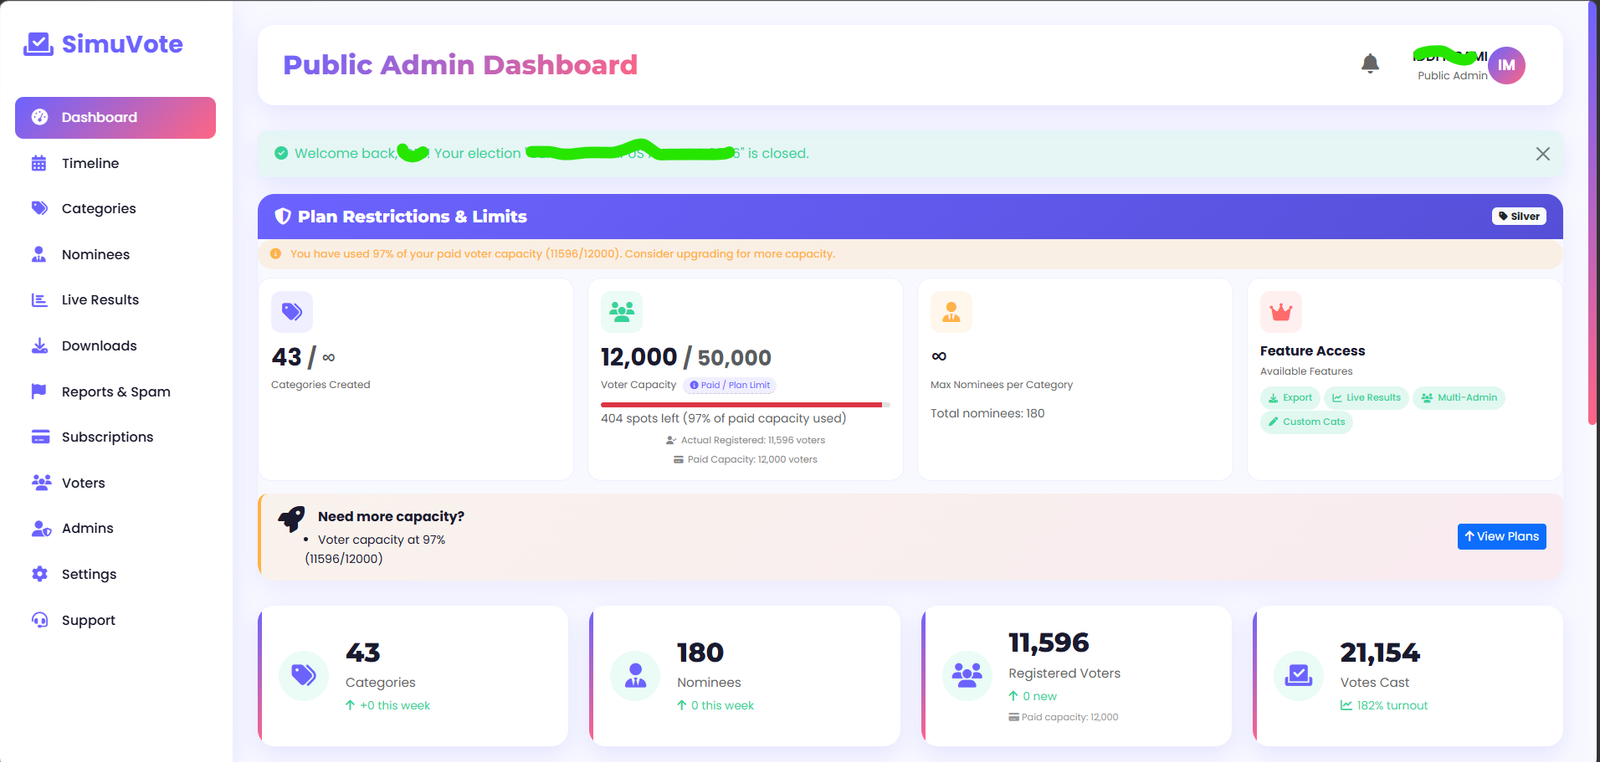Click the Subscriptions card icon
1600x762 pixels.
[40, 437]
